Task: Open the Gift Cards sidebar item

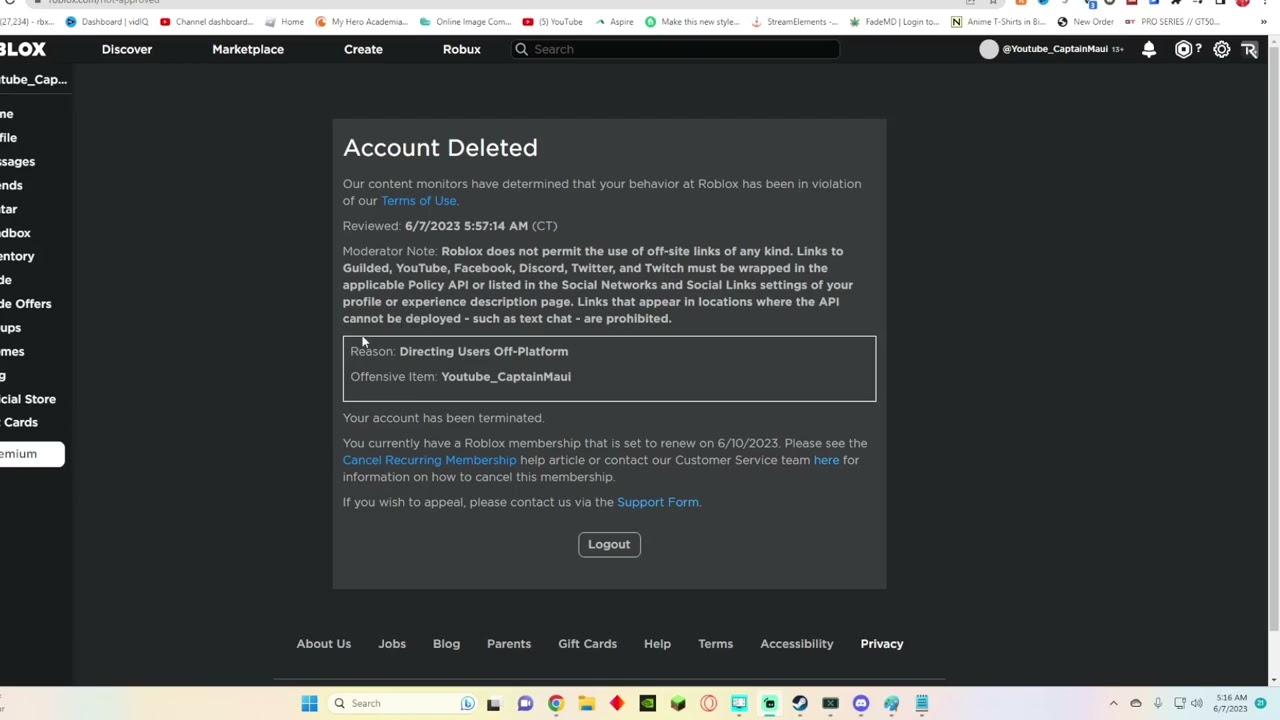Action: [19, 422]
